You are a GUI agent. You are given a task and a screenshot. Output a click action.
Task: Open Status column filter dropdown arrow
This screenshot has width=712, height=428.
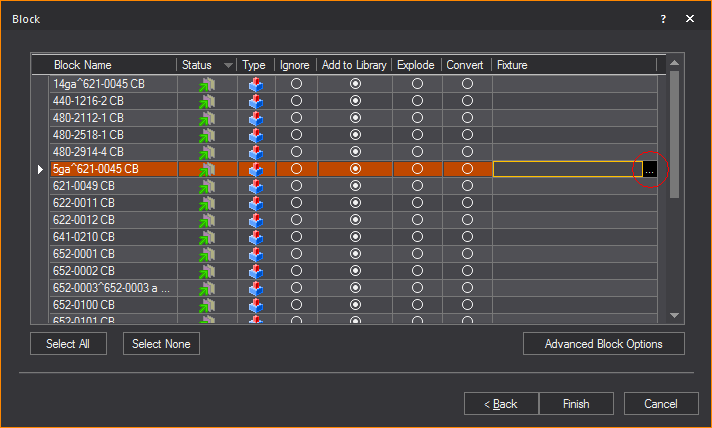pos(229,65)
